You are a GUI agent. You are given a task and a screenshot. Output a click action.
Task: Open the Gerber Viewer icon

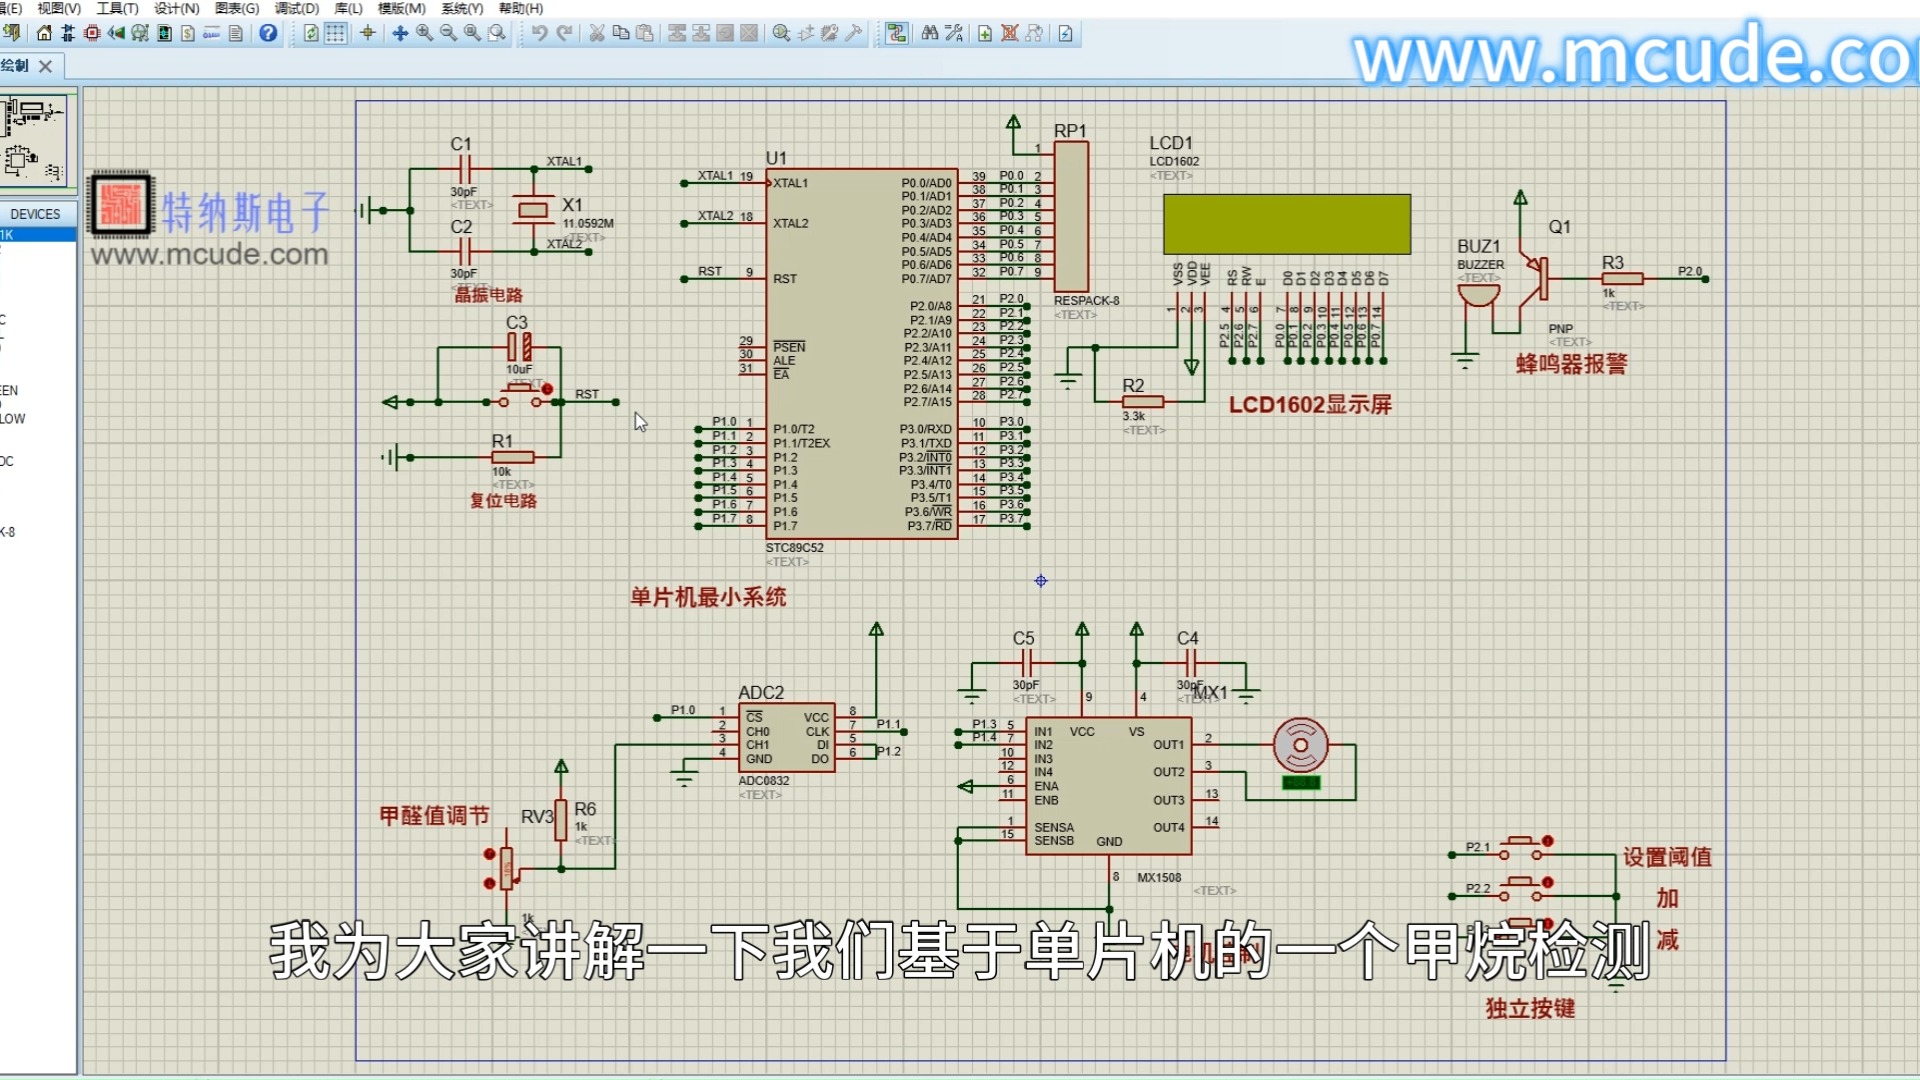tap(140, 33)
